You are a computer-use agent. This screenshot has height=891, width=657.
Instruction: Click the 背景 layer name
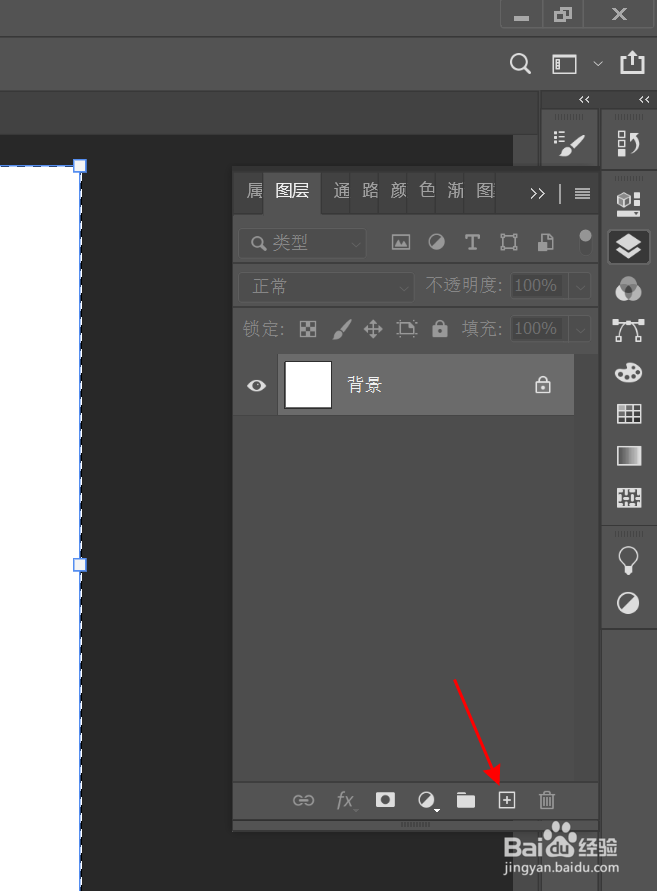[364, 385]
